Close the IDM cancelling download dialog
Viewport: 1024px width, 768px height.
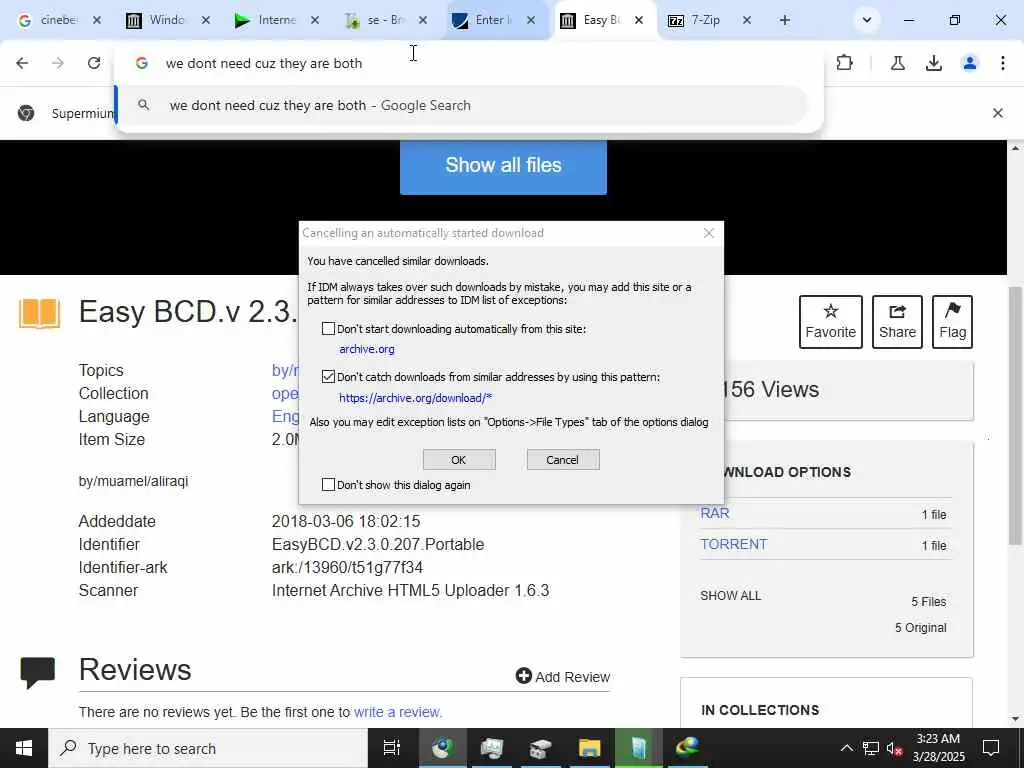(x=709, y=232)
